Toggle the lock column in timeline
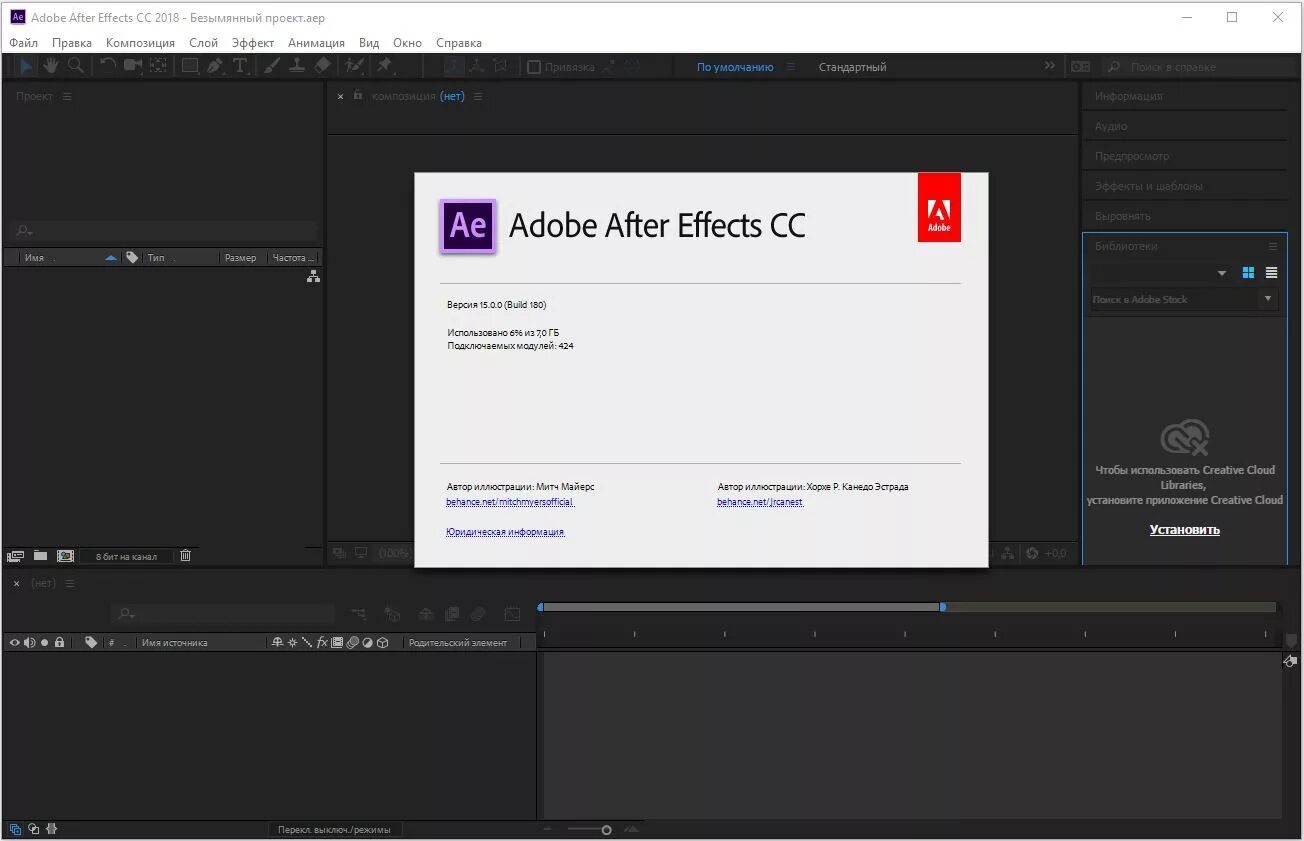 click(59, 642)
